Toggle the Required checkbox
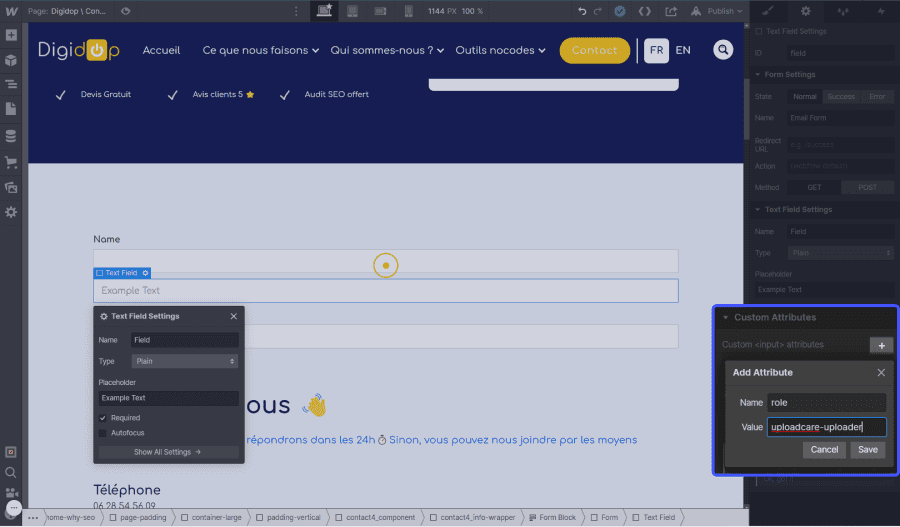 103,418
